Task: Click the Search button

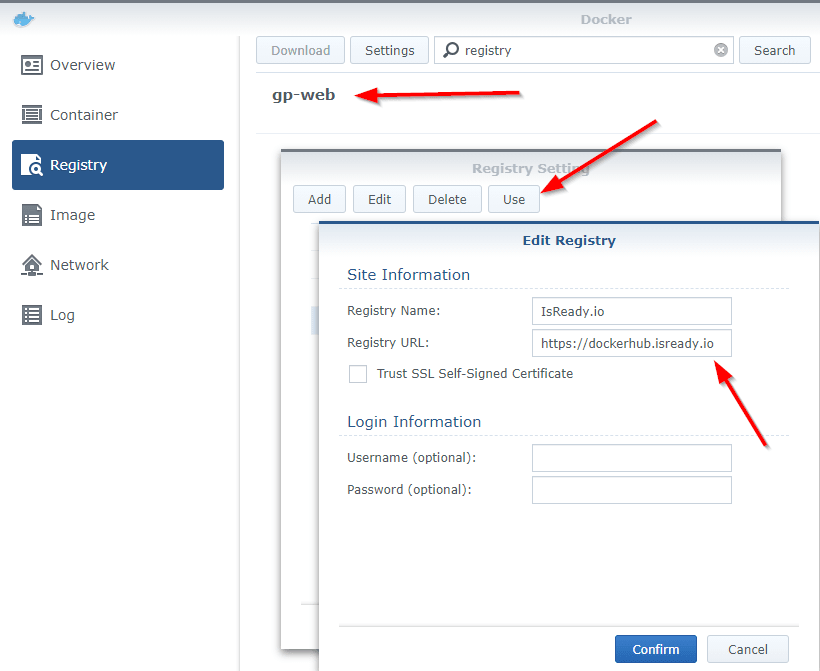Action: click(x=774, y=50)
